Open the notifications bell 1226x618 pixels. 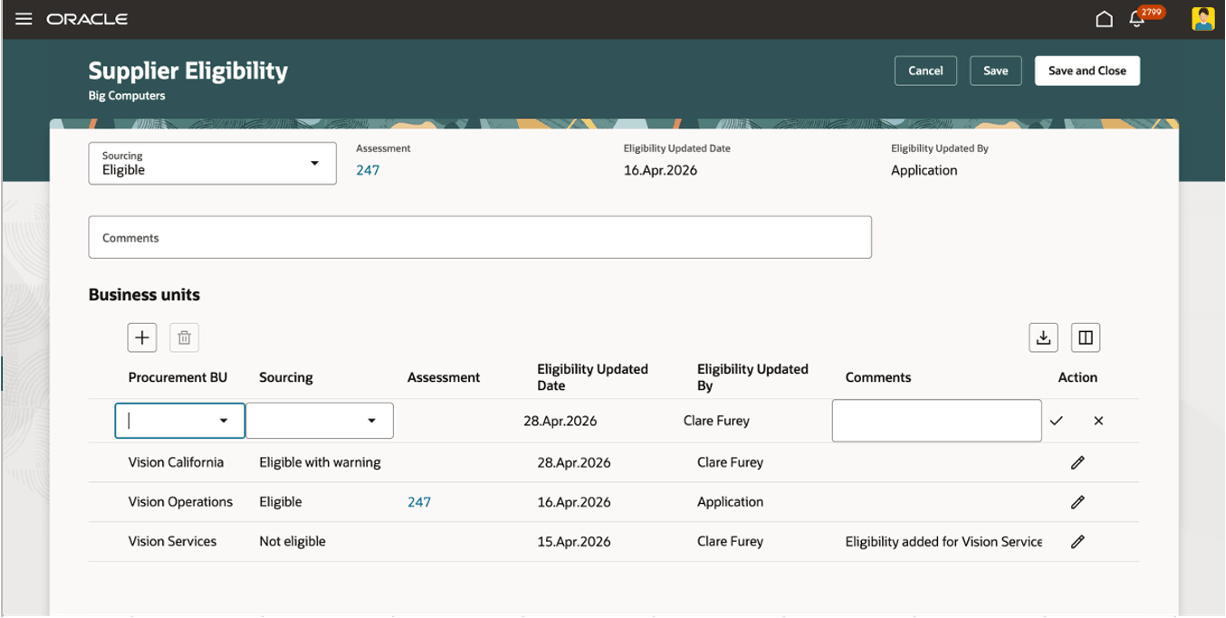[x=1137, y=19]
